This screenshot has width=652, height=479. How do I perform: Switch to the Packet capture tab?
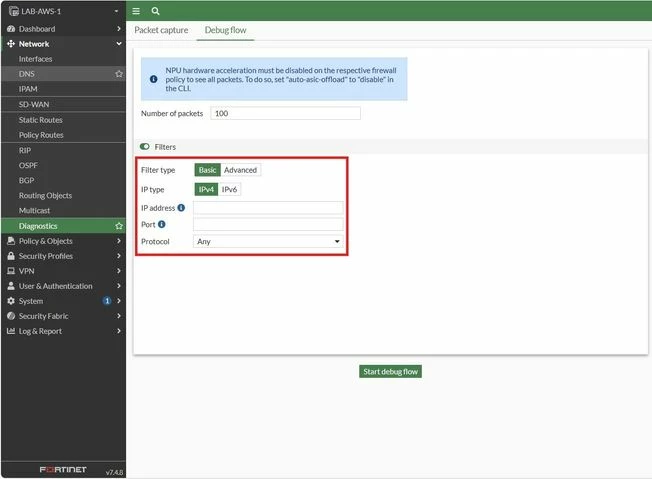point(161,30)
